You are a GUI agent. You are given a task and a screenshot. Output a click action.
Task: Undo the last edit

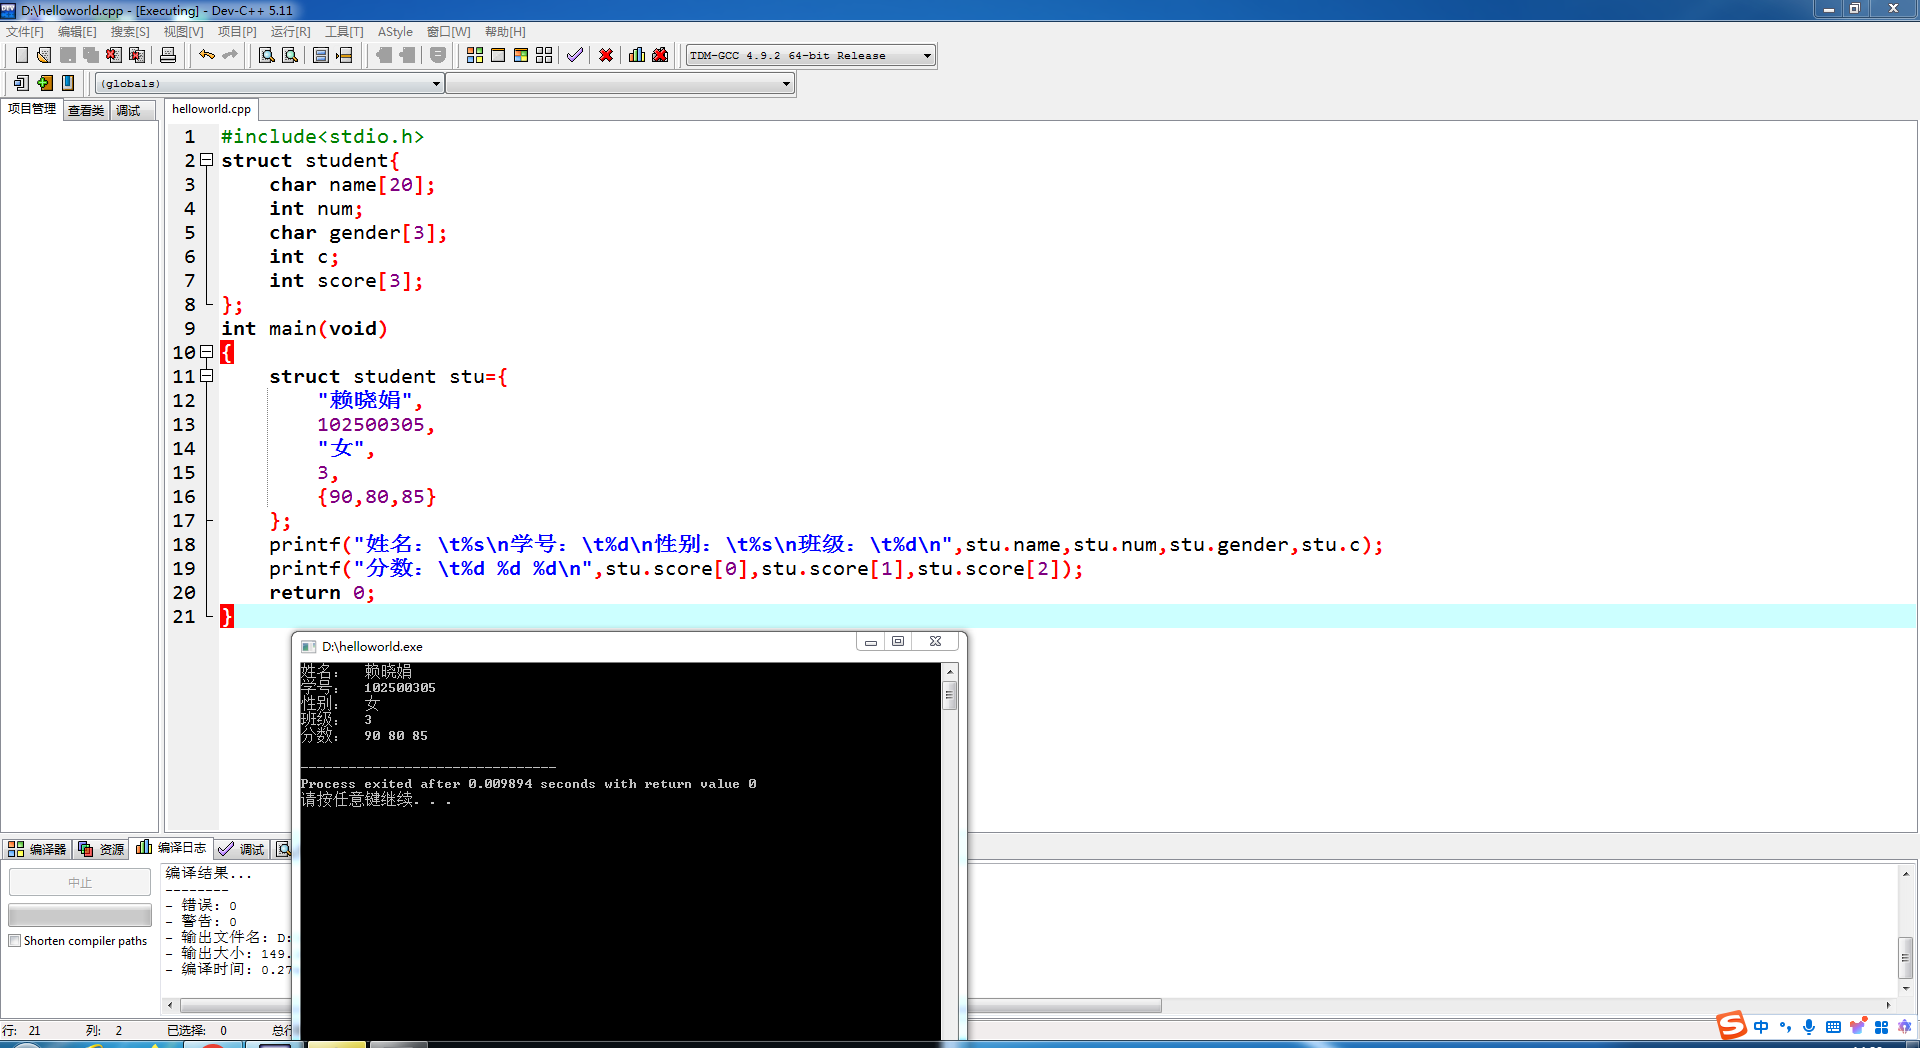tap(206, 55)
